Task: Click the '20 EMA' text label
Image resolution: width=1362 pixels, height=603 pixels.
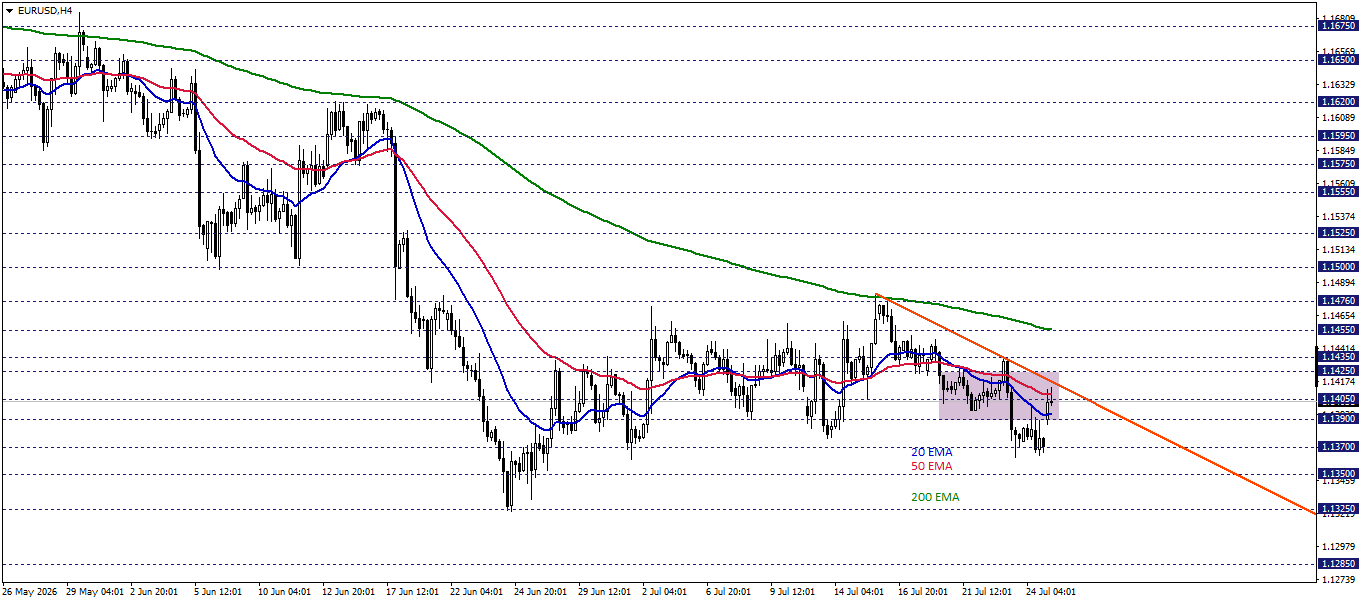Action: point(932,452)
